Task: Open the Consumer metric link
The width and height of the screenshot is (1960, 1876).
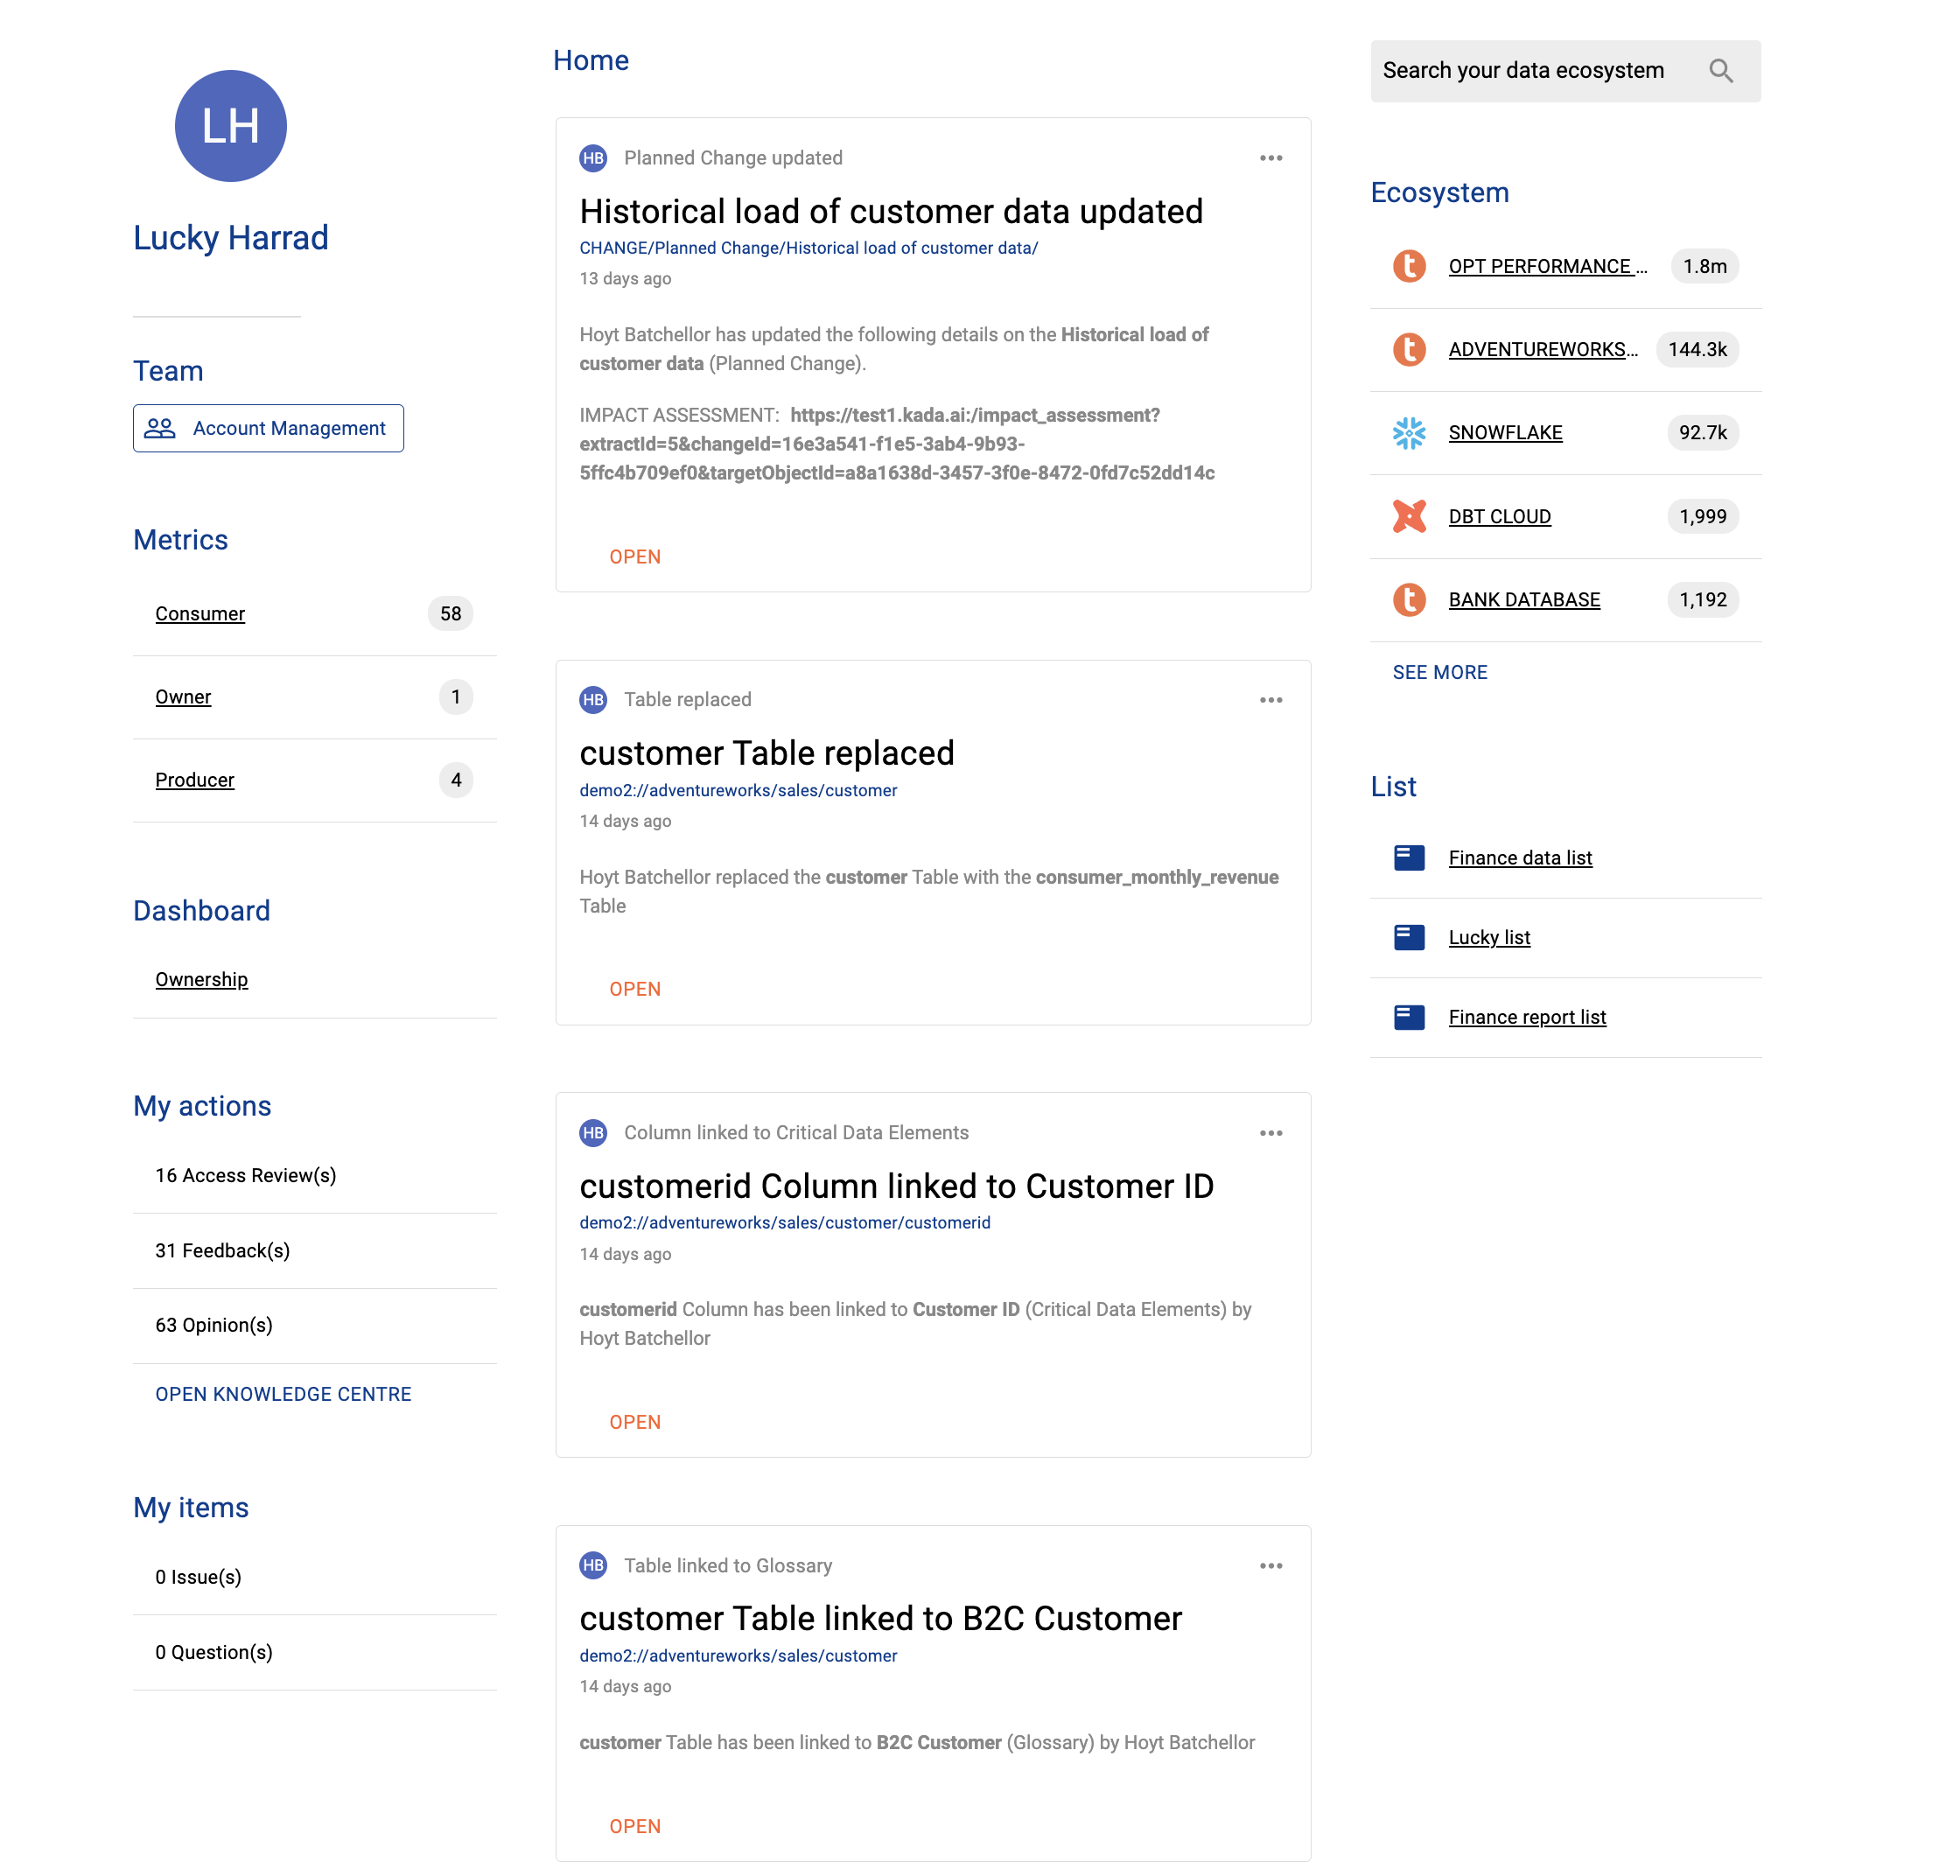Action: coord(200,614)
